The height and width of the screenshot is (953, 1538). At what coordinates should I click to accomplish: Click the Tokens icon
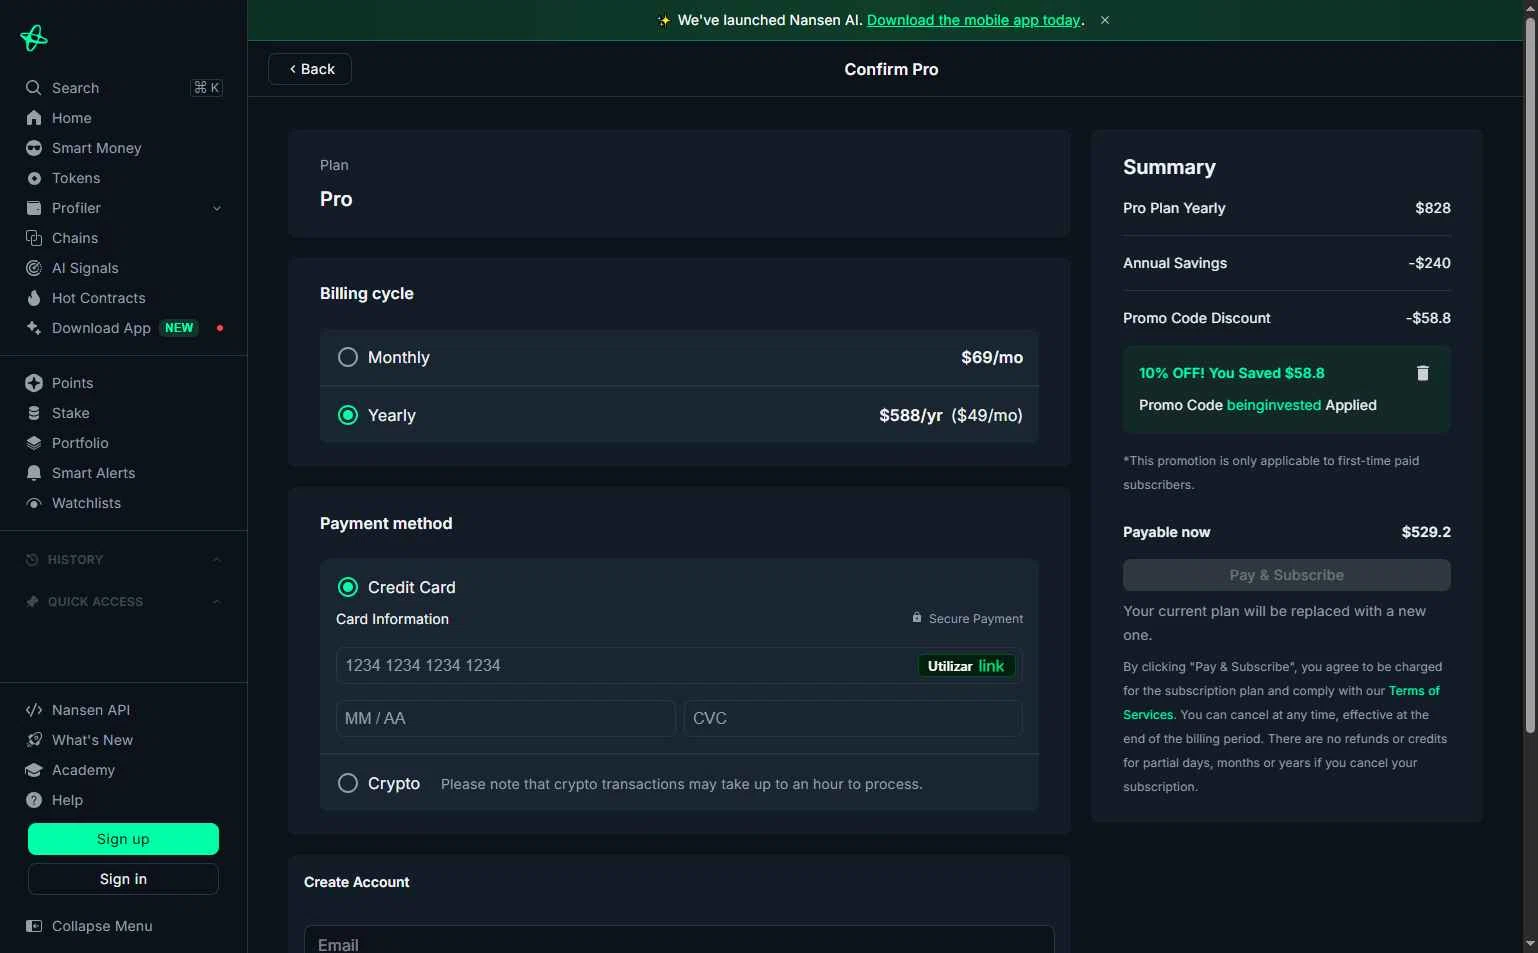(34, 178)
